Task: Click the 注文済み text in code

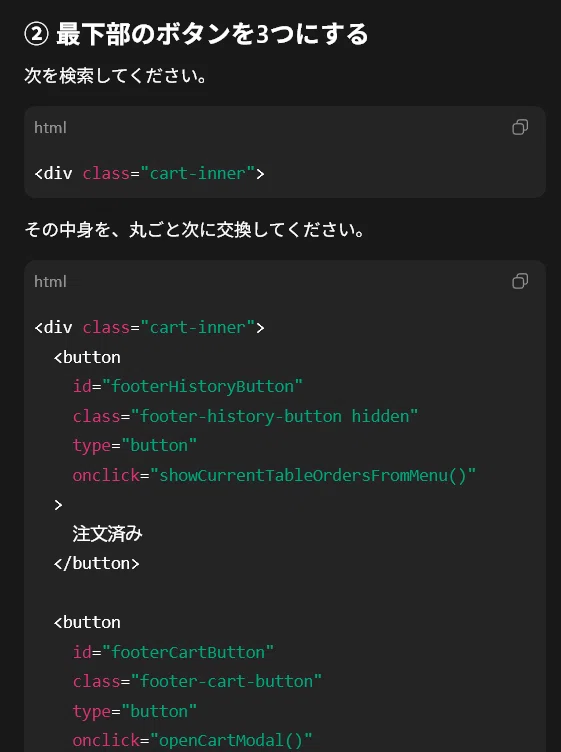Action: [x=107, y=534]
